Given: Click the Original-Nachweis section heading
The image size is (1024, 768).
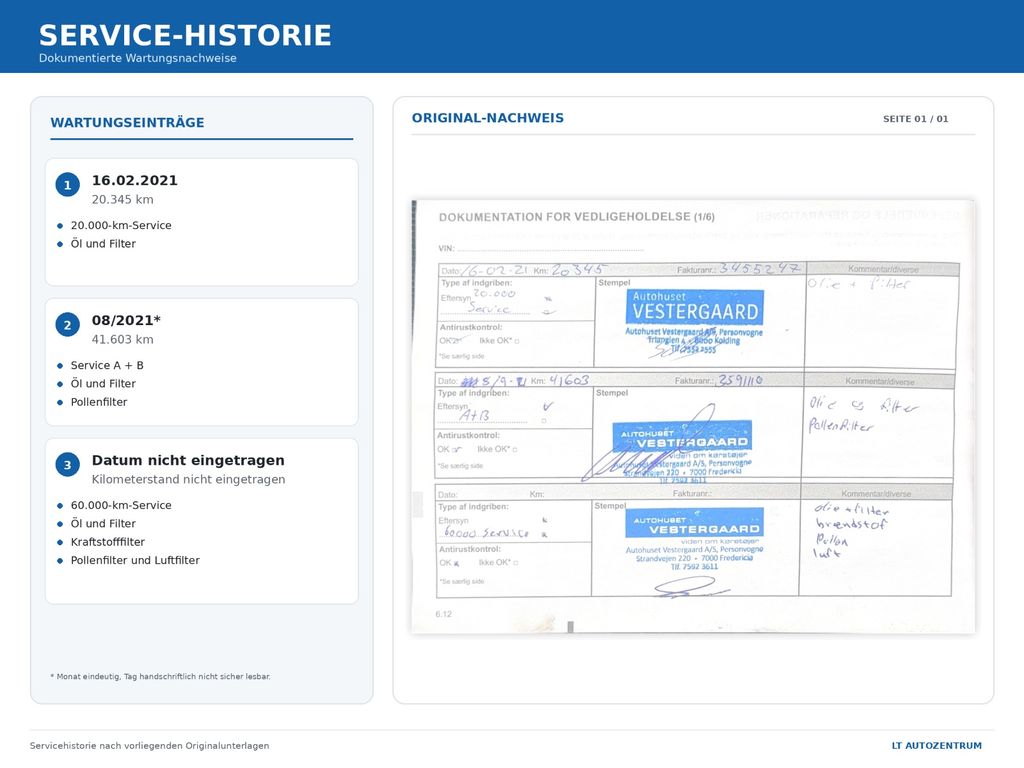Looking at the screenshot, I should 488,118.
